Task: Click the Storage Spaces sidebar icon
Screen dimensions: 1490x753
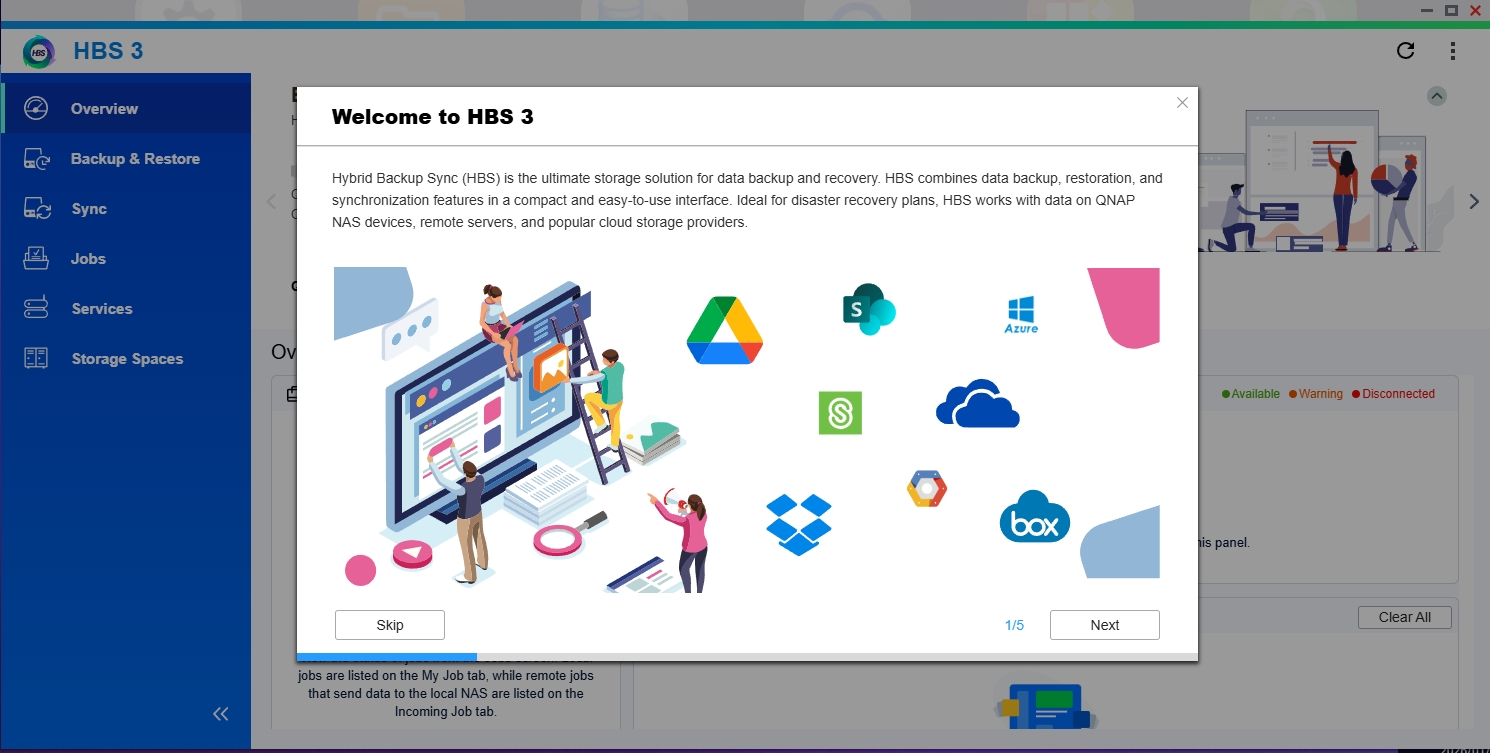Action: click(x=36, y=358)
